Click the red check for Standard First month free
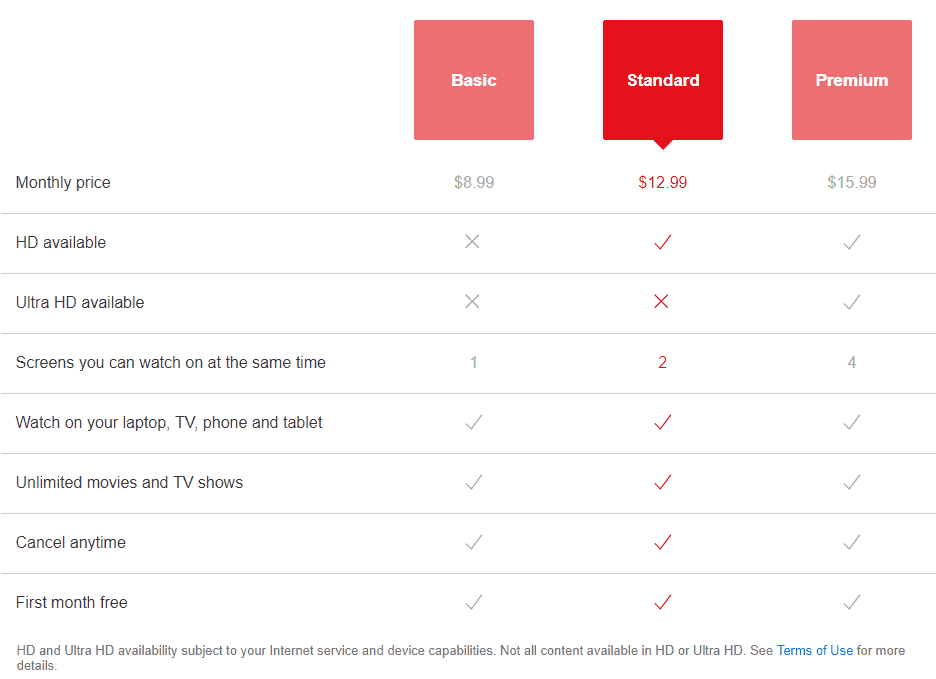The image size is (936, 679). tap(662, 602)
